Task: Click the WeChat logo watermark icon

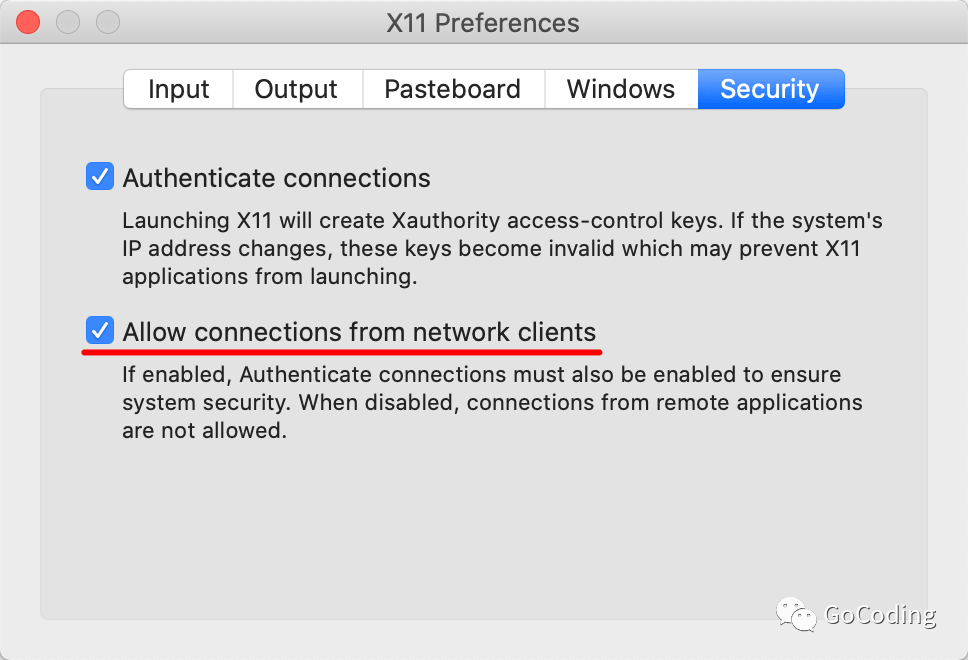Action: pyautogui.click(x=796, y=615)
